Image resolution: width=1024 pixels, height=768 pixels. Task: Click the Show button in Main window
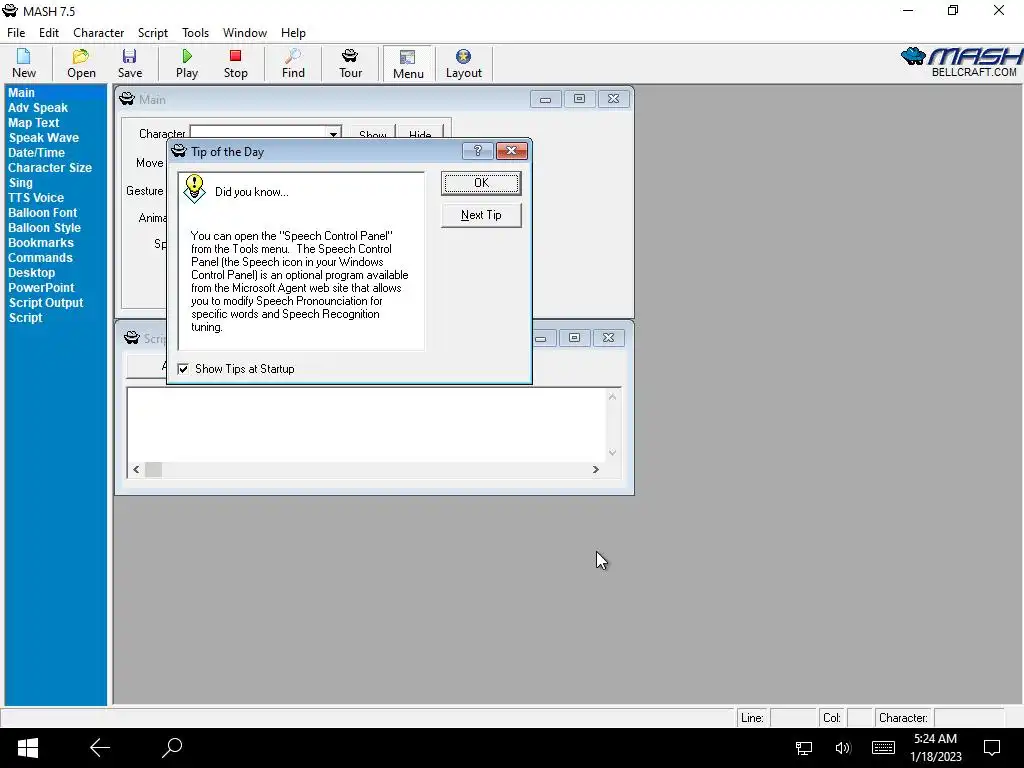click(x=373, y=133)
